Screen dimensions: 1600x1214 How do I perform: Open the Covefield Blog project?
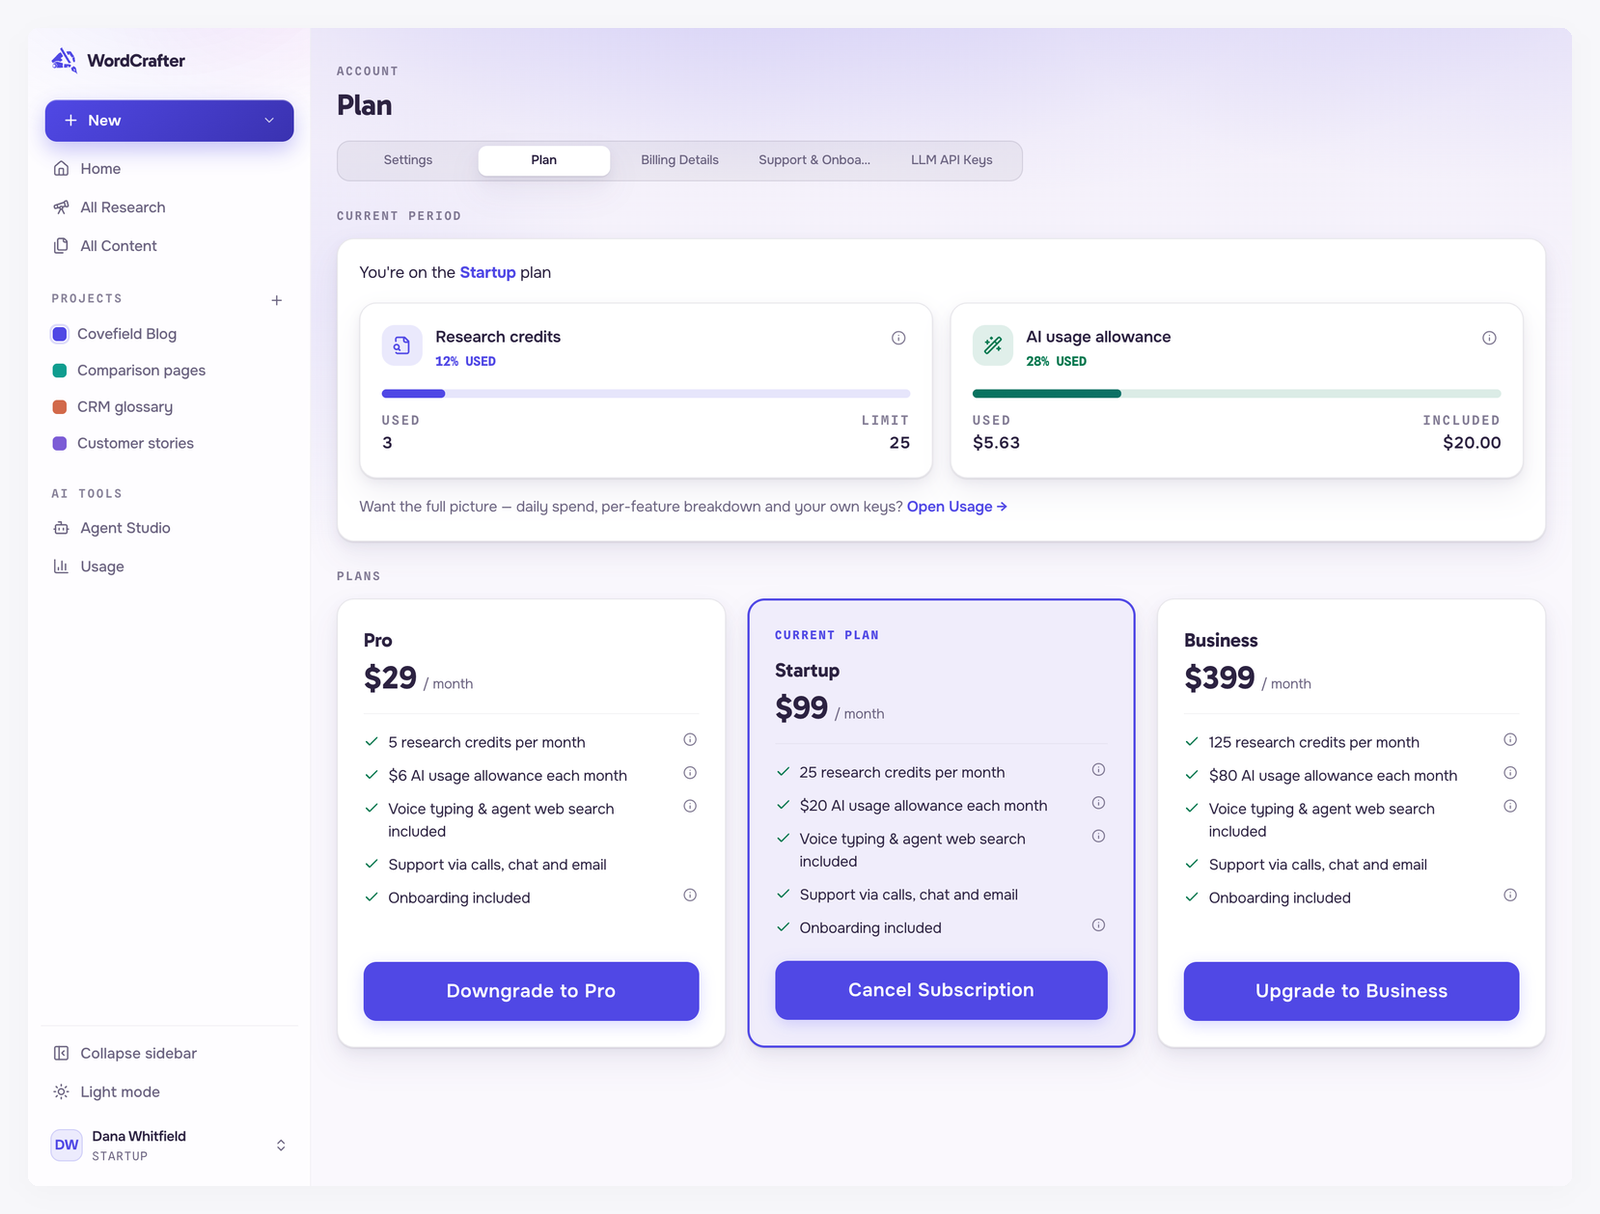(x=169, y=334)
